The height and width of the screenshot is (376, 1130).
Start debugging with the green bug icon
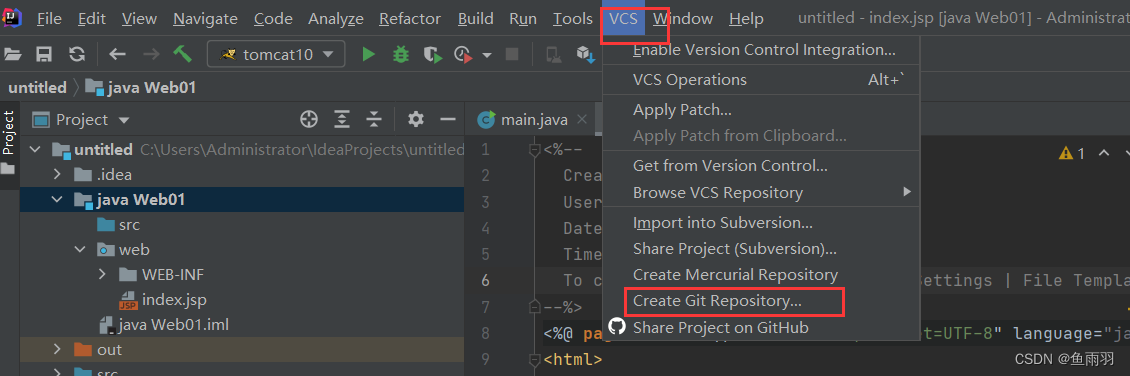400,54
